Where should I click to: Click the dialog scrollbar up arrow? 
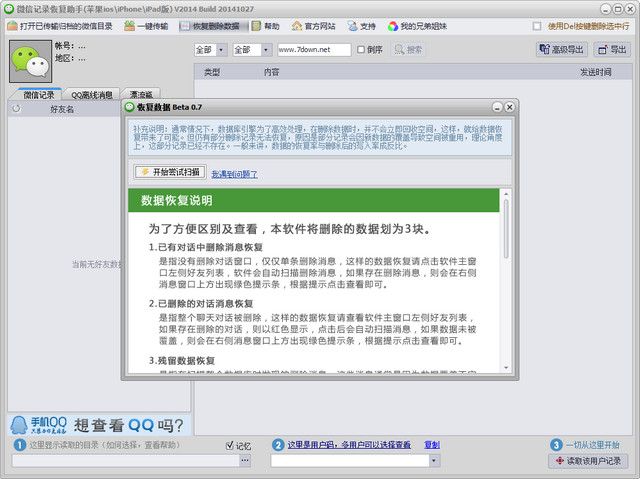(x=506, y=194)
